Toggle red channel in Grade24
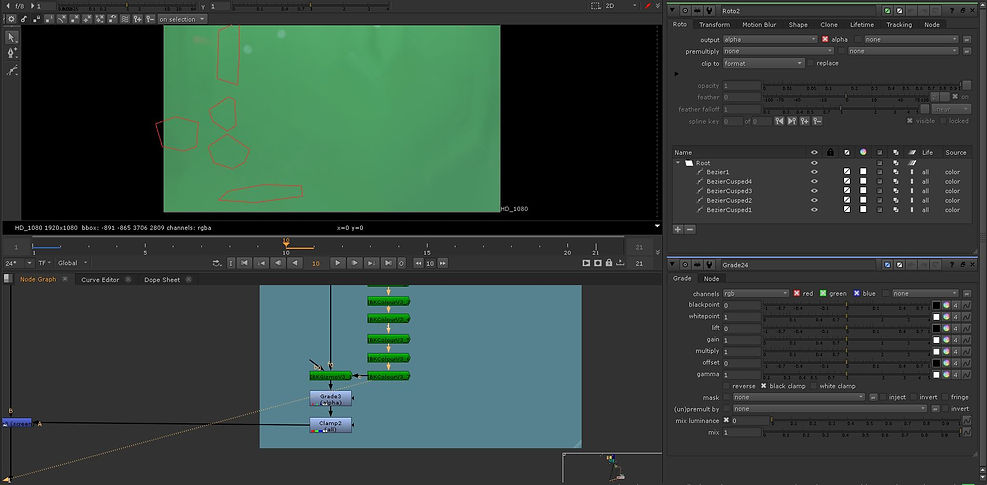 pos(796,294)
